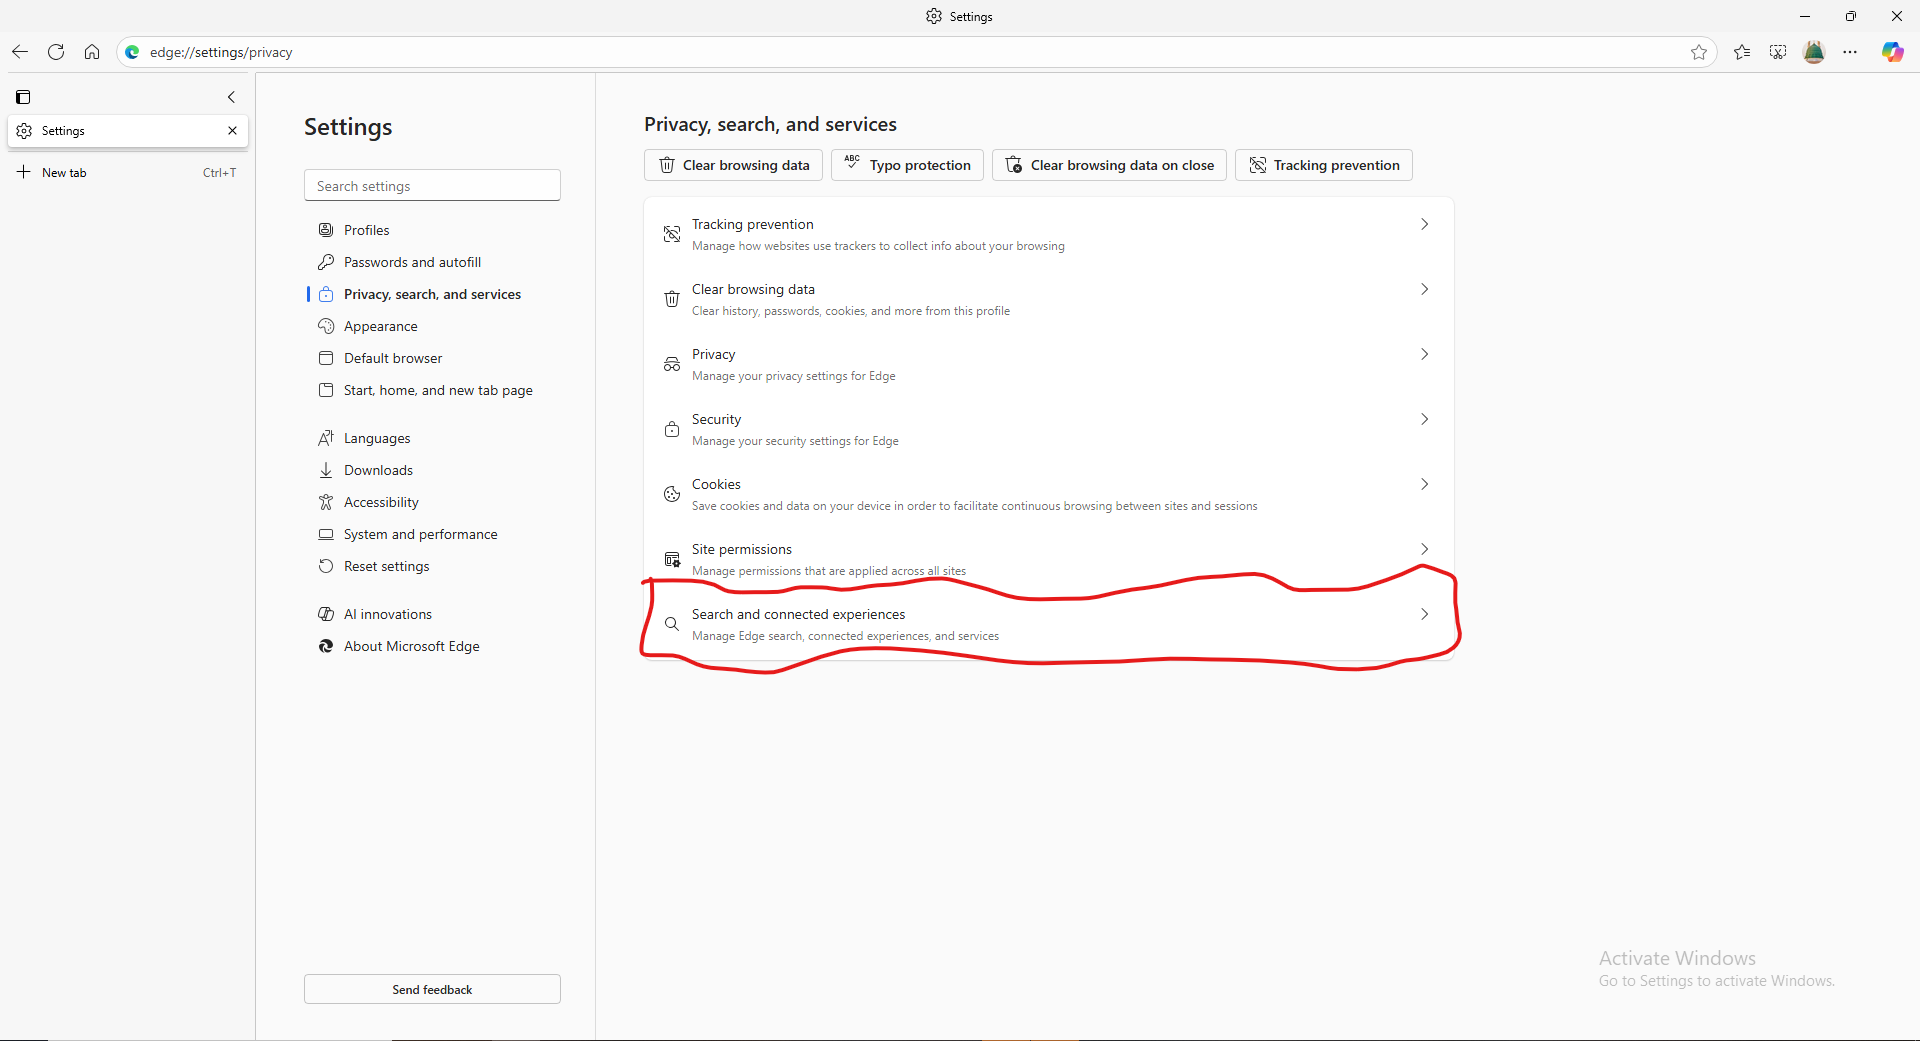Open the tab actions menu icon
The height and width of the screenshot is (1041, 1920).
click(x=23, y=97)
